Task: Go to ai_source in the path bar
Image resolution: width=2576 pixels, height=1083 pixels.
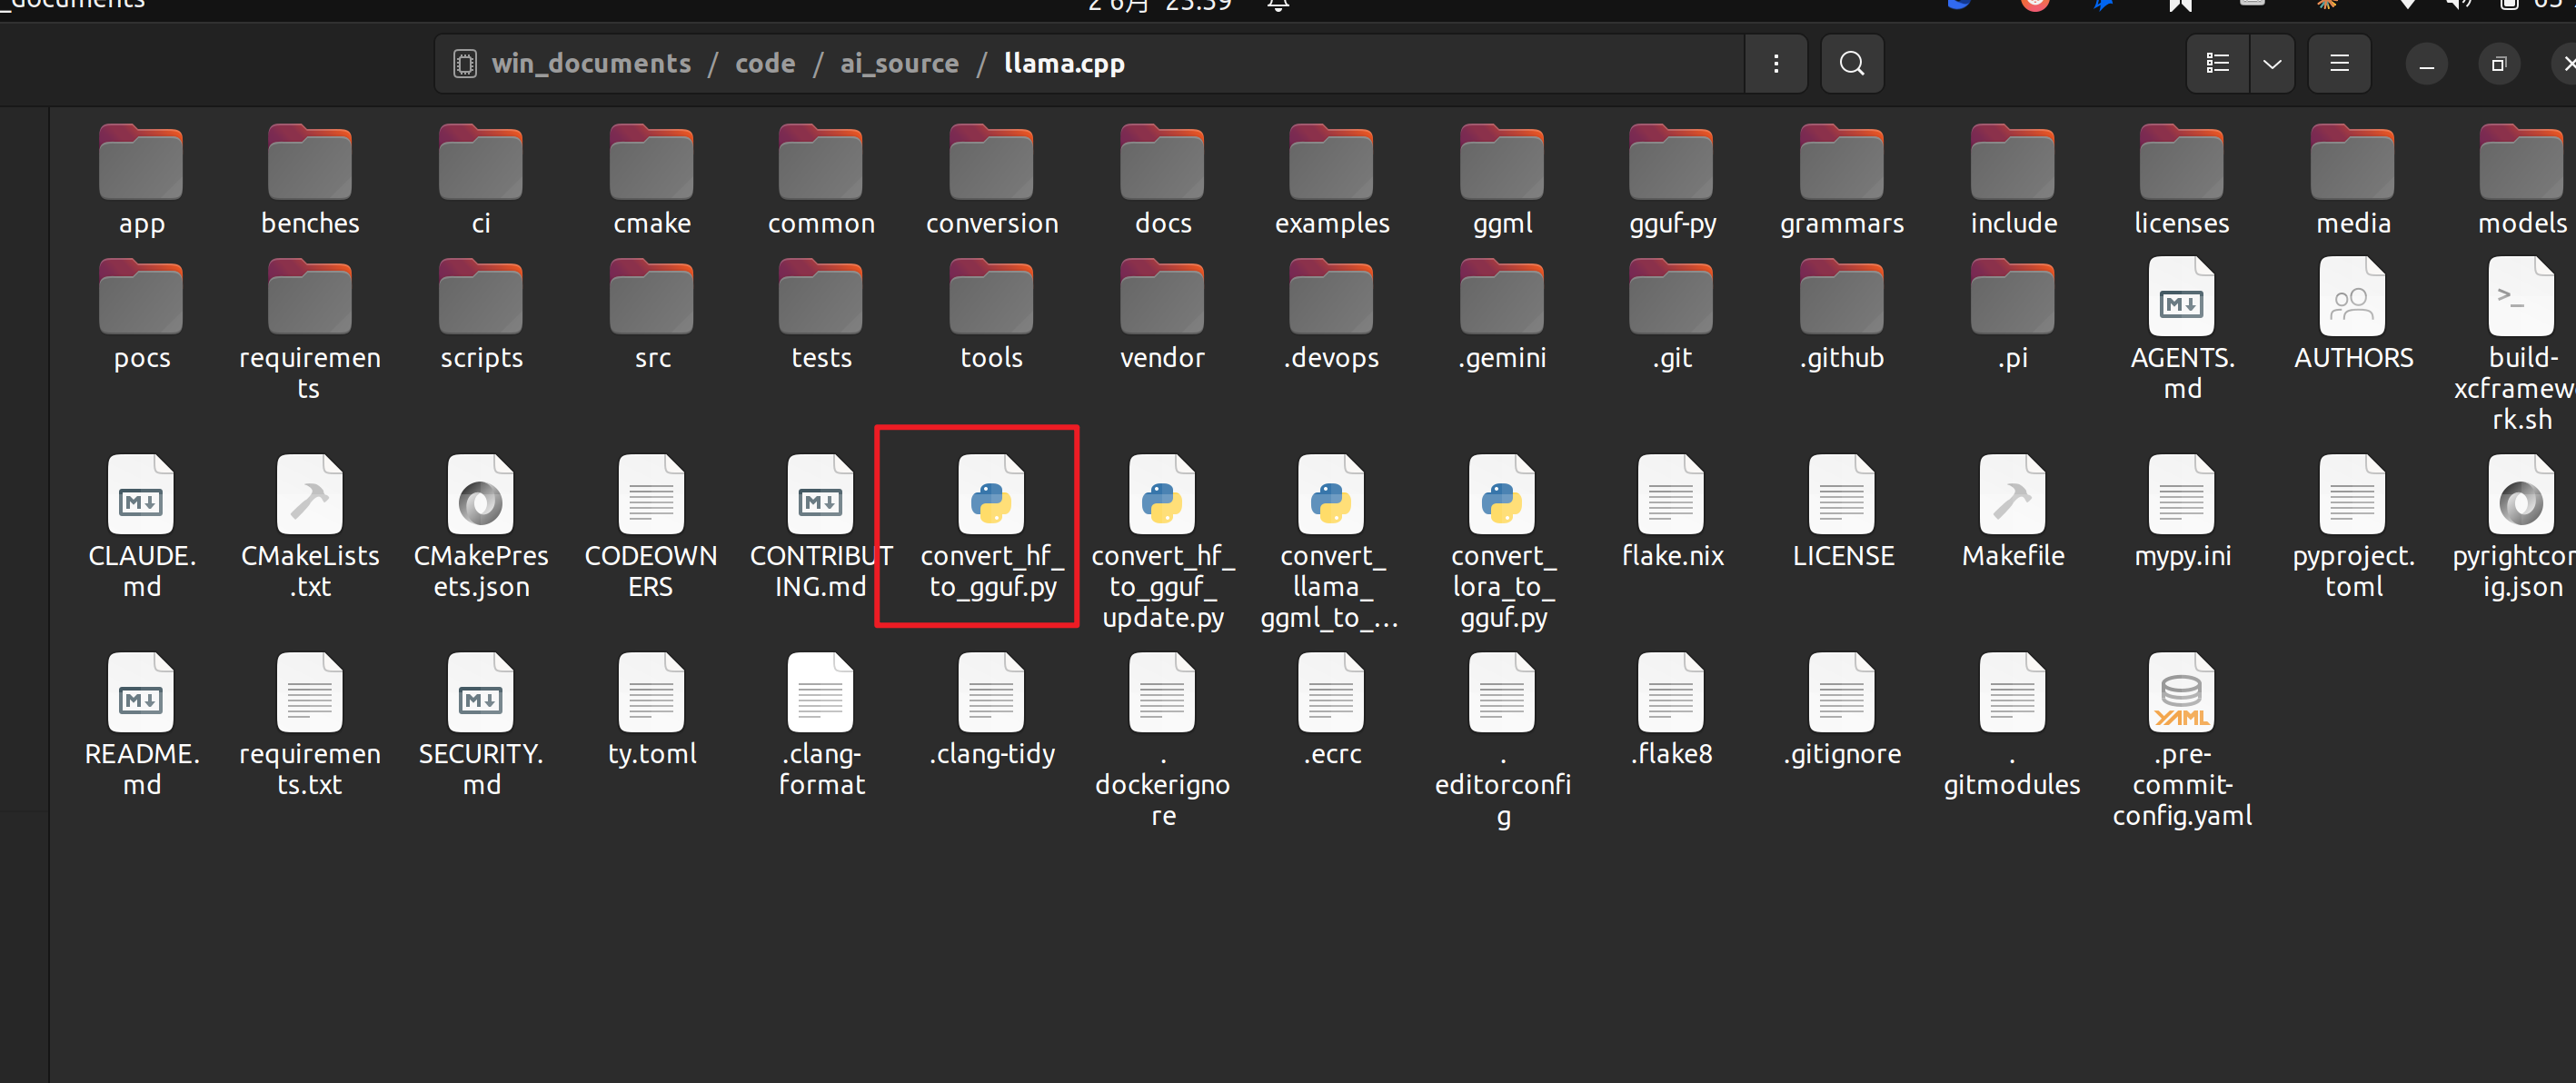Action: (x=899, y=63)
